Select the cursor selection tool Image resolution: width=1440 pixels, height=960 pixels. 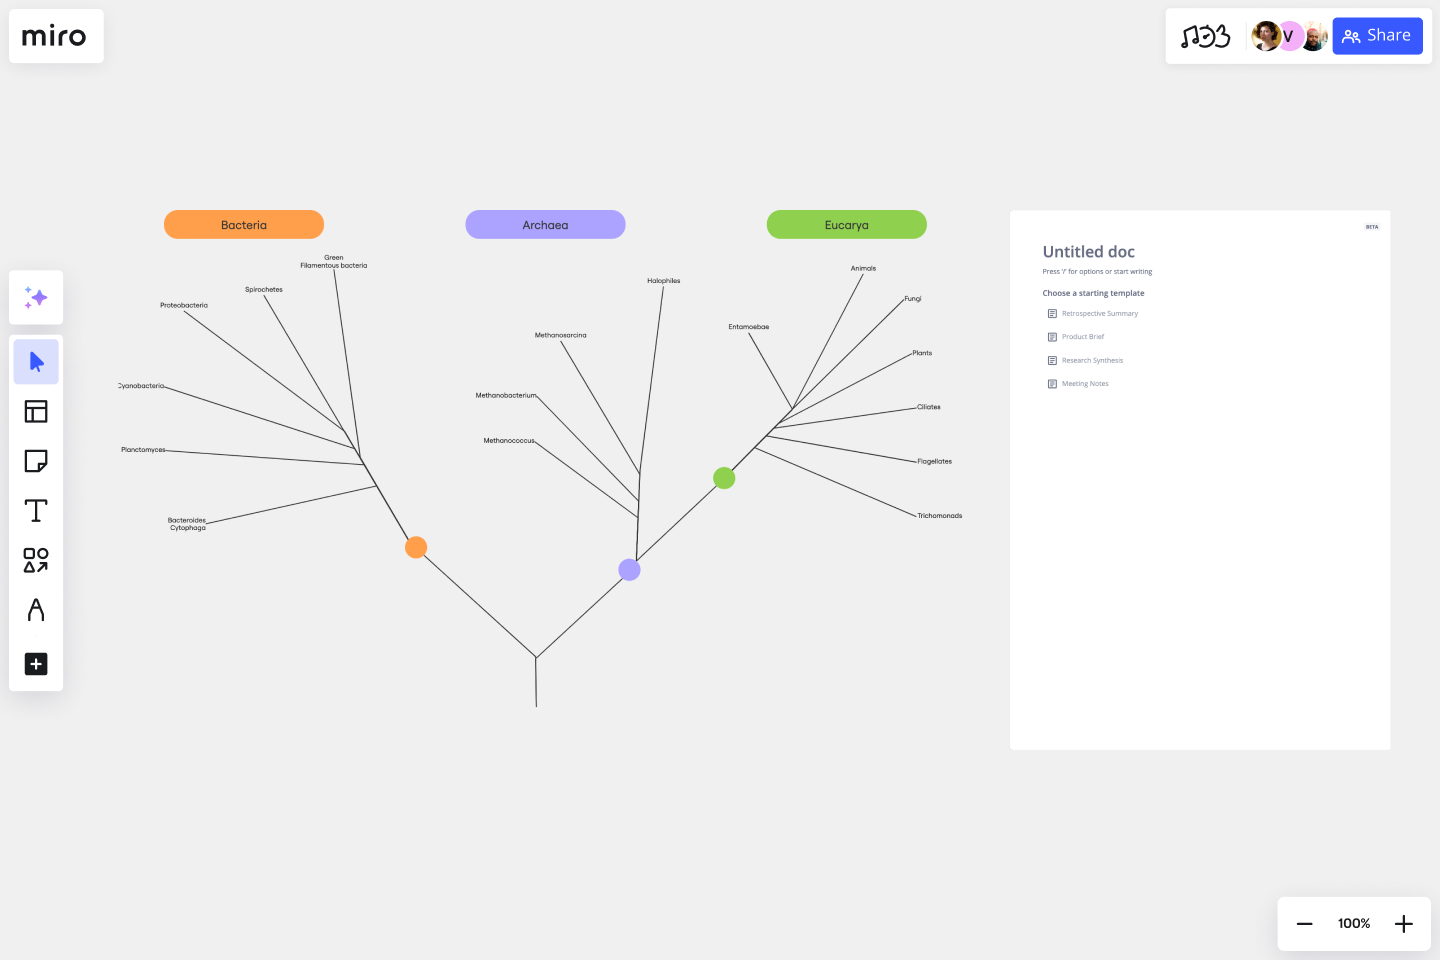36,361
